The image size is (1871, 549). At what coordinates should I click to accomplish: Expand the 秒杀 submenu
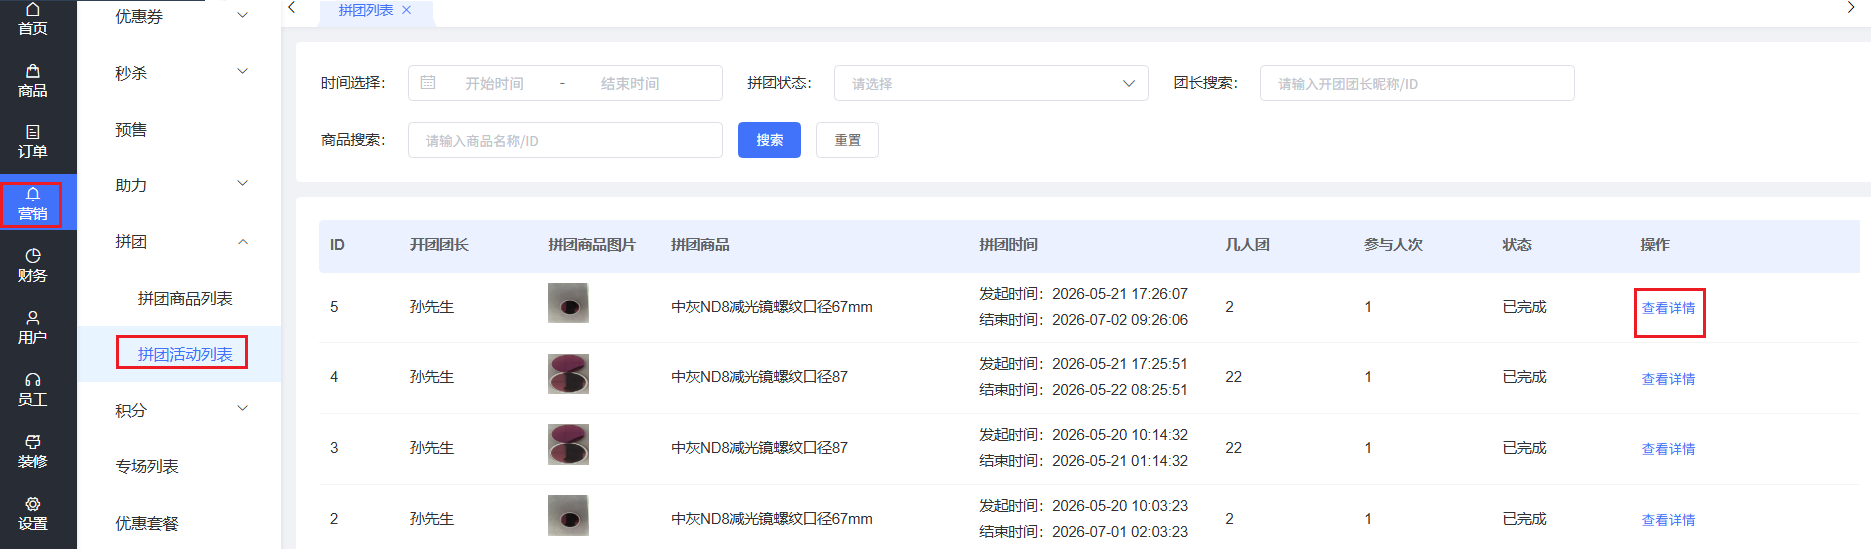(242, 71)
